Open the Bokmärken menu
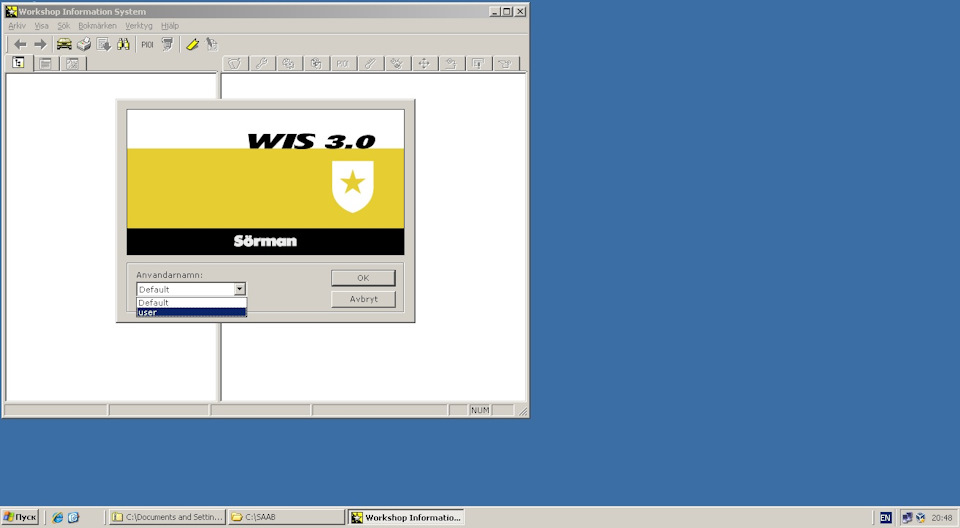This screenshot has height=528, width=960. pyautogui.click(x=97, y=26)
